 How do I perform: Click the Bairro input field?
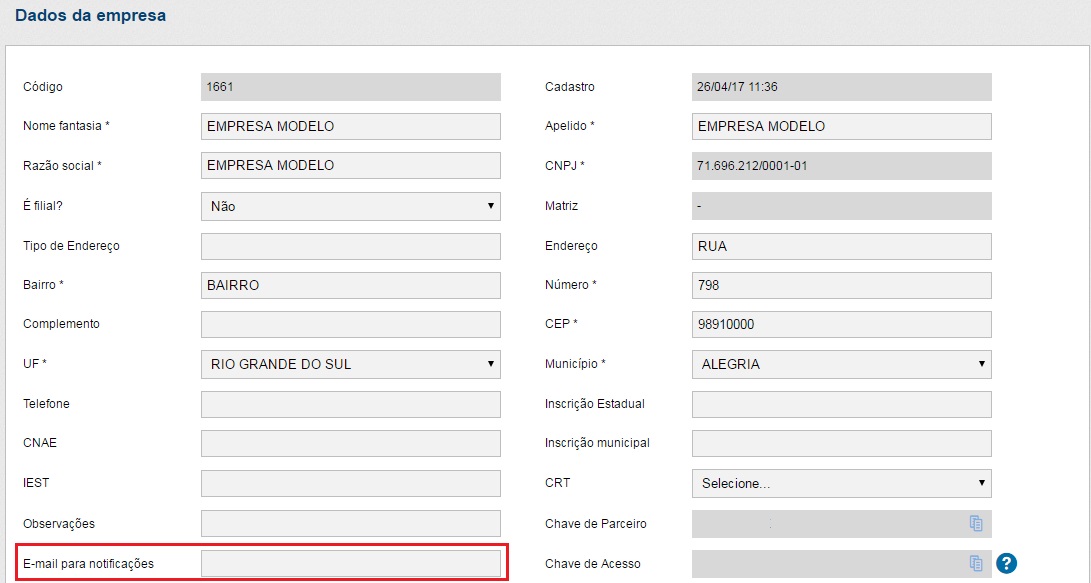tap(350, 285)
